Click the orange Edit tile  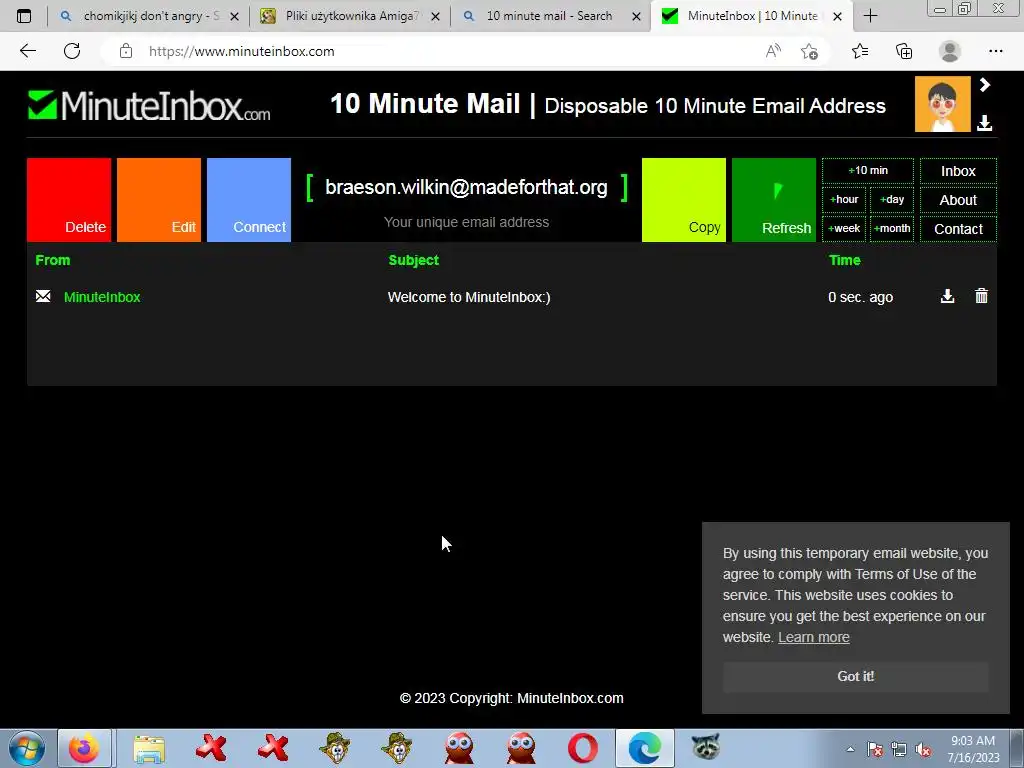[x=159, y=200]
